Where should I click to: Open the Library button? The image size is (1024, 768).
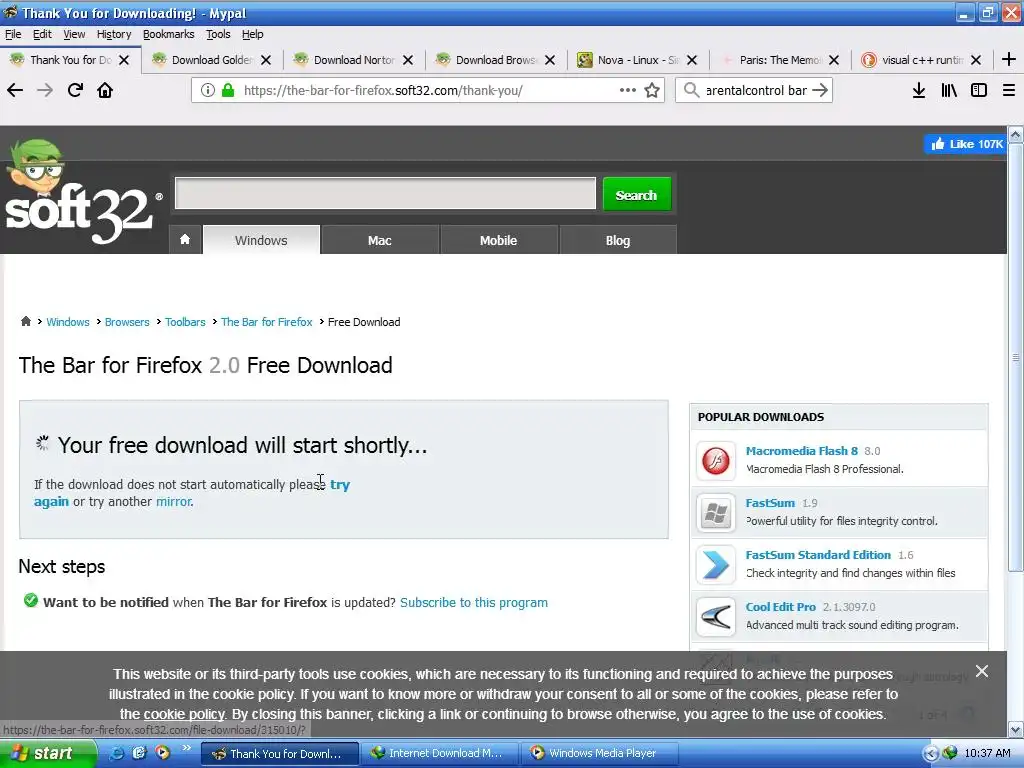pos(949,90)
